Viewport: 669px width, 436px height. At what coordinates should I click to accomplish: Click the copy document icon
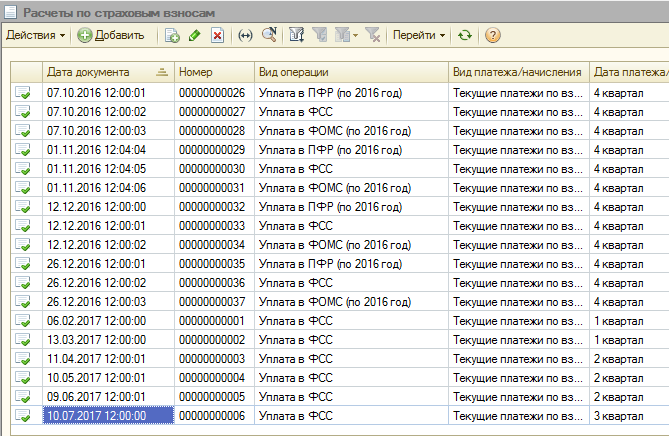pyautogui.click(x=172, y=35)
